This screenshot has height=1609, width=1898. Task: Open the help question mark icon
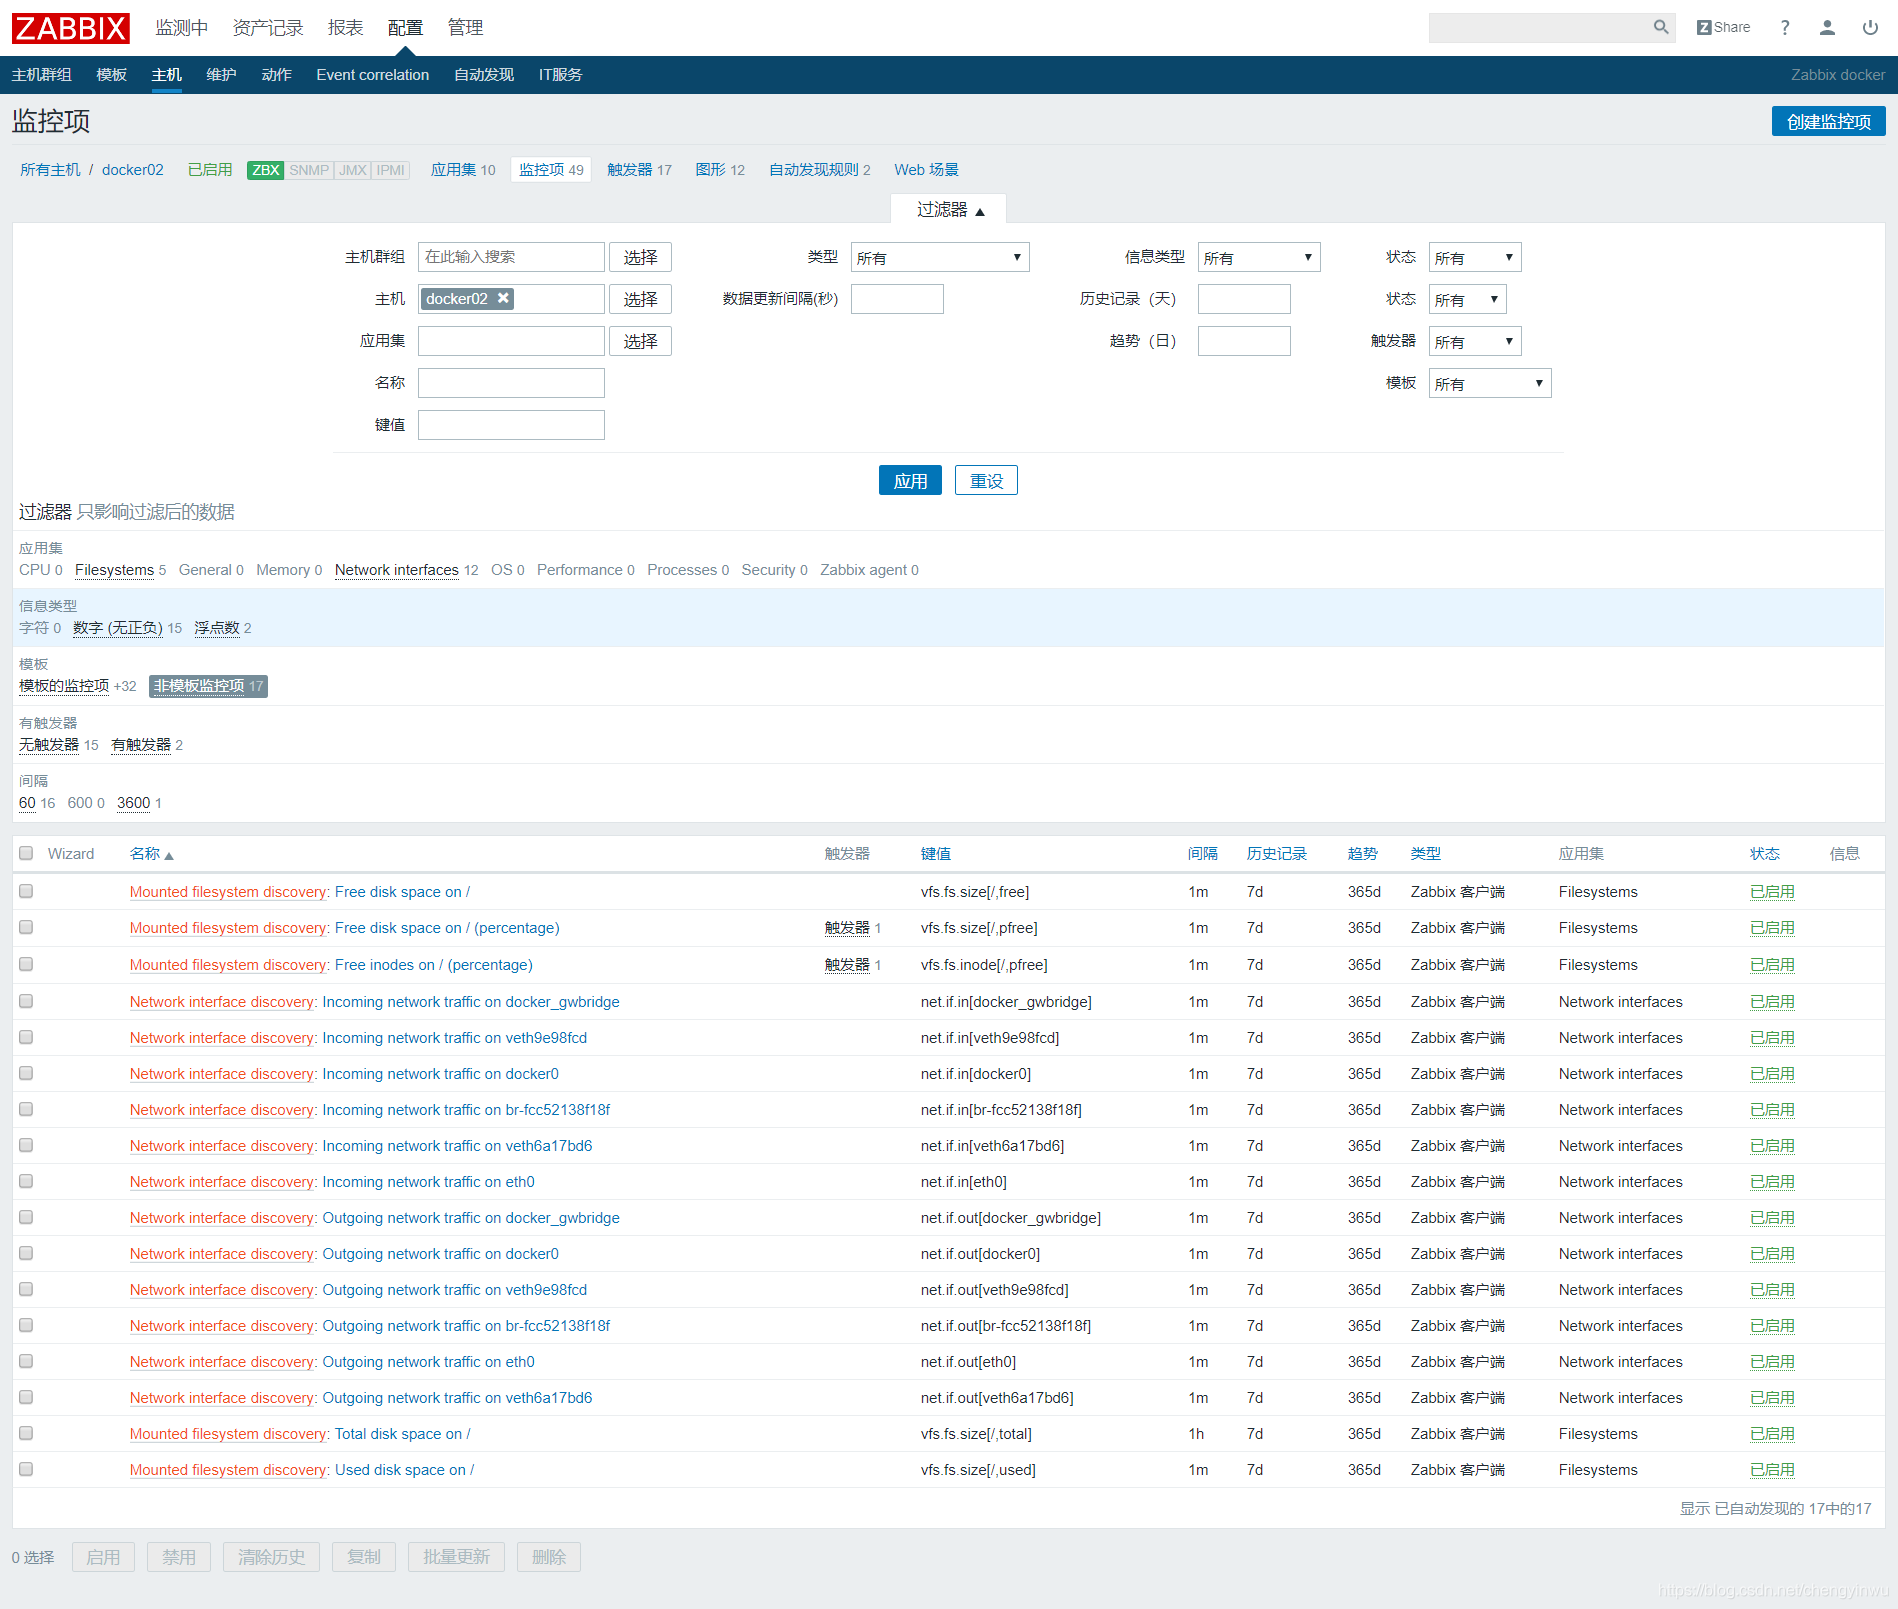pos(1785,27)
